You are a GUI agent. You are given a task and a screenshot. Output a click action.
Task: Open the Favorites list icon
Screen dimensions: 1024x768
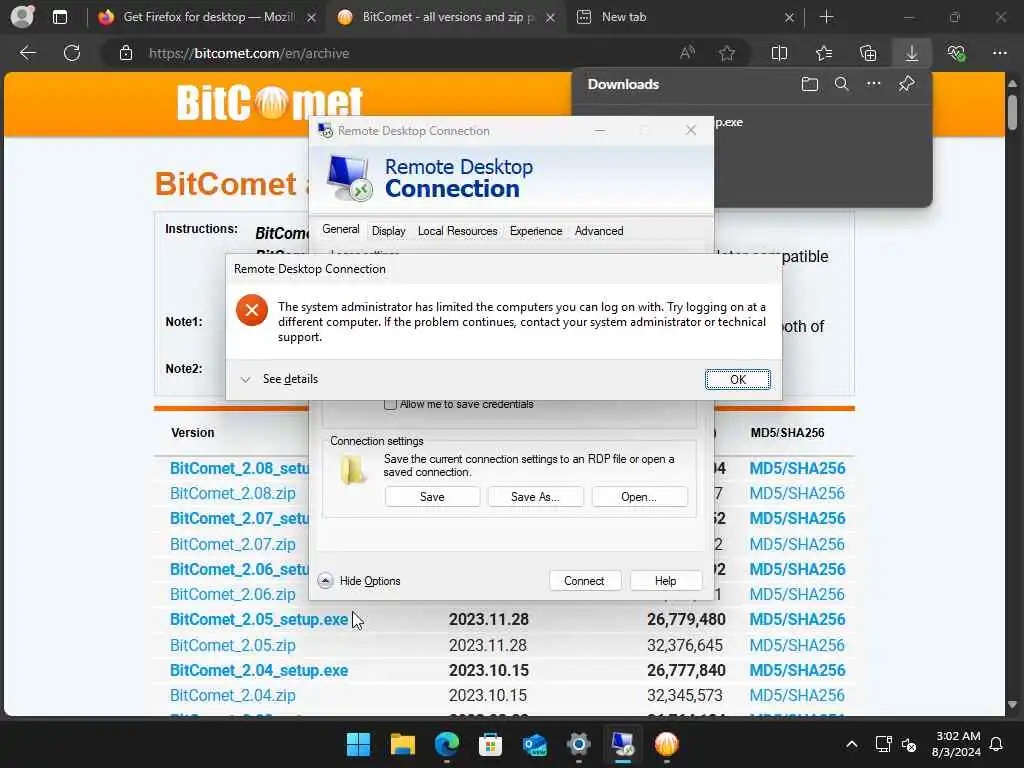(824, 53)
